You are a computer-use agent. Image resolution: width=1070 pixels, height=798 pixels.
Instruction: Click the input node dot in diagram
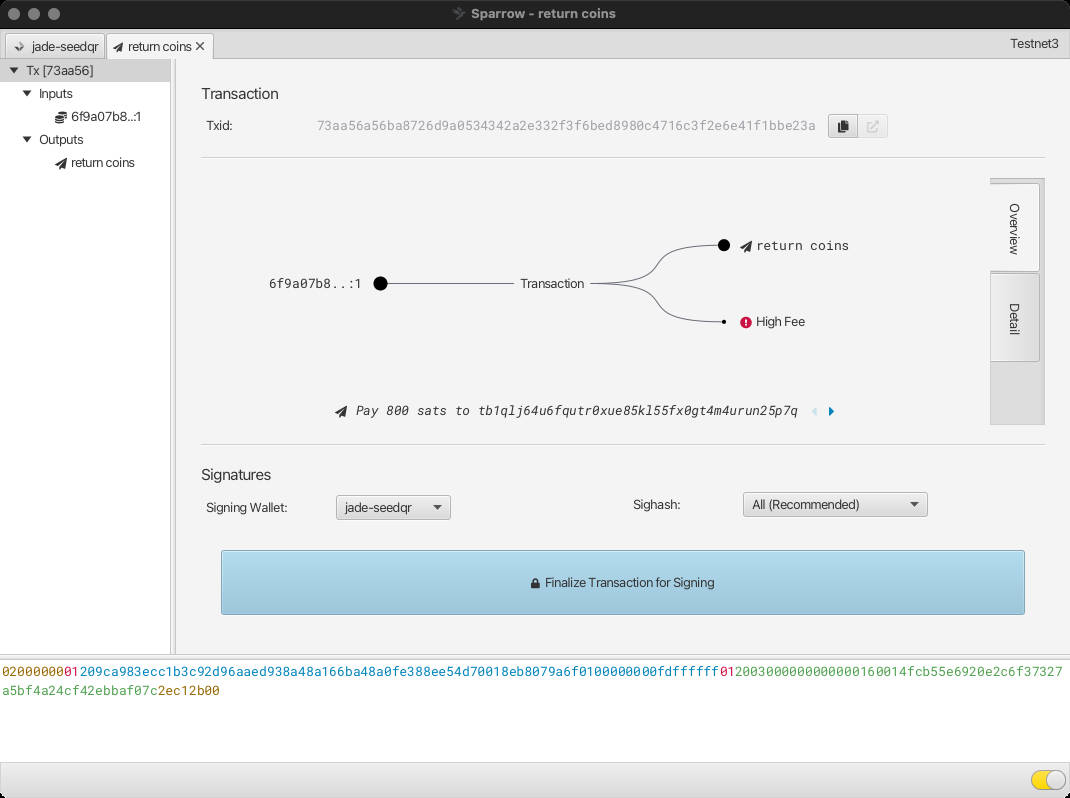381,283
